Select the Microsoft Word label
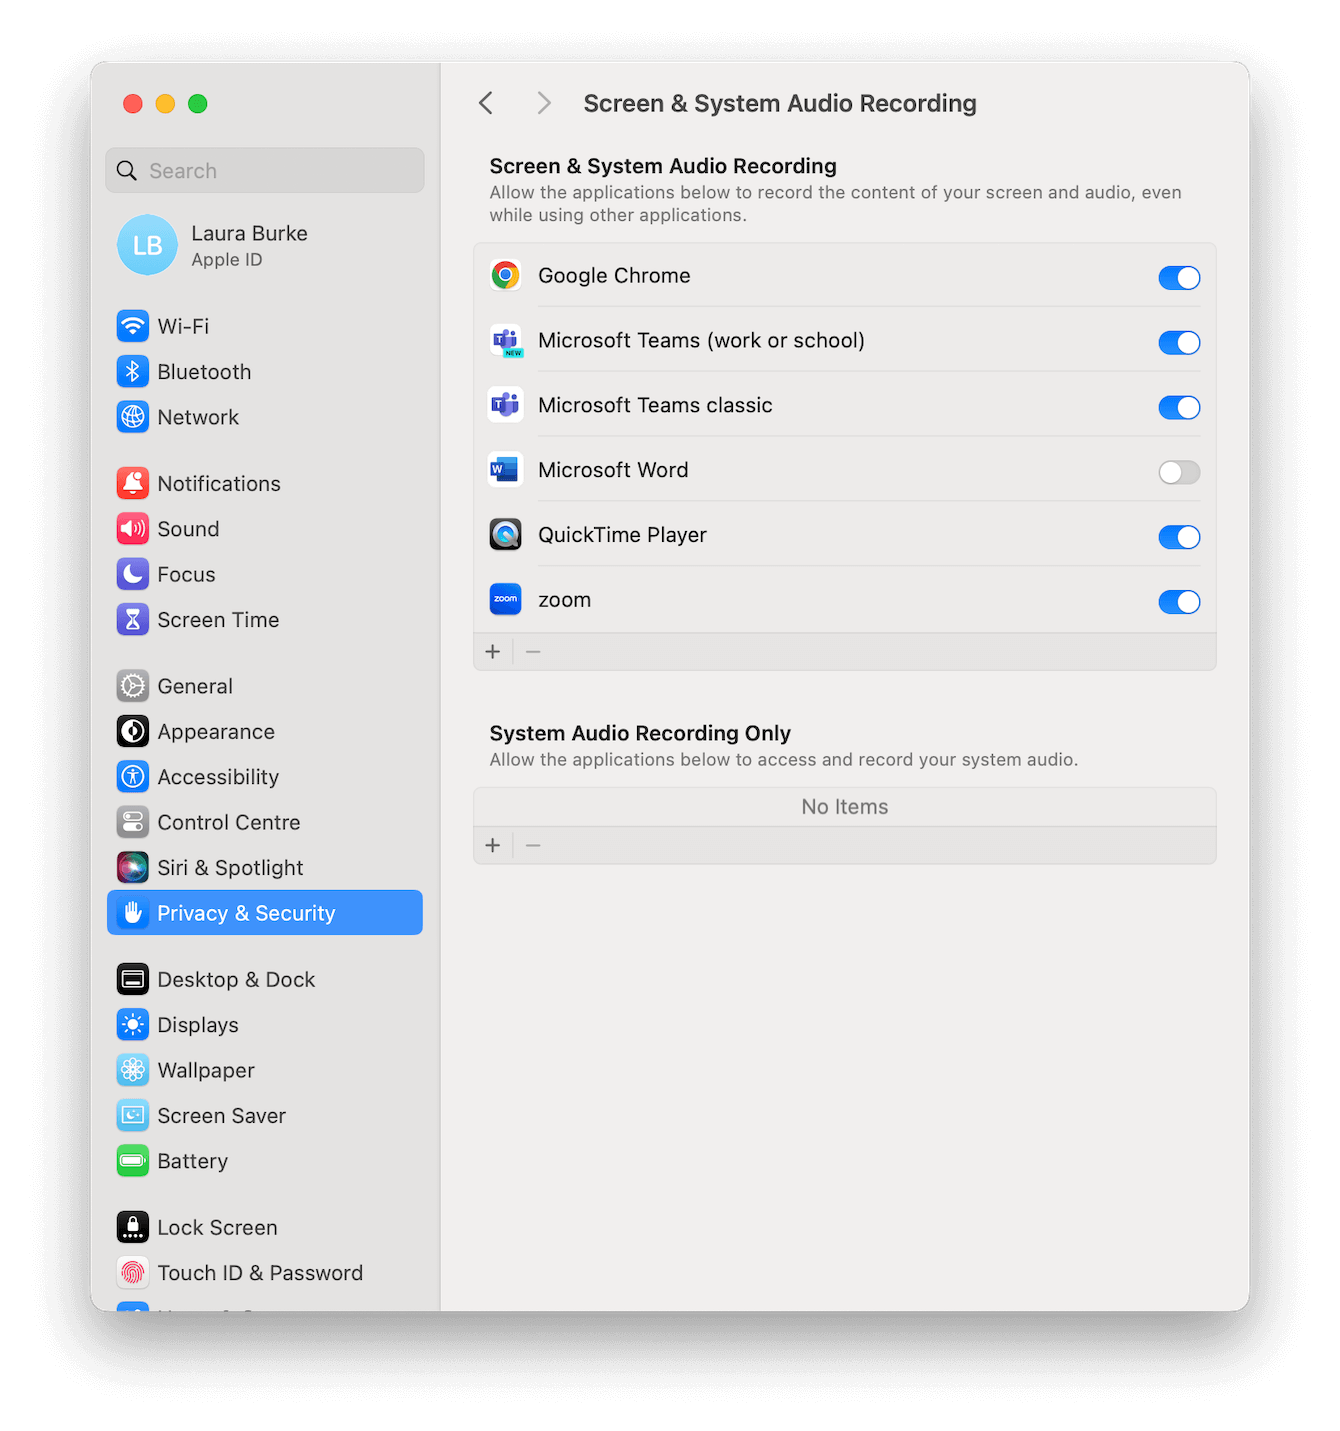Viewport: 1340px width, 1431px height. click(x=613, y=470)
